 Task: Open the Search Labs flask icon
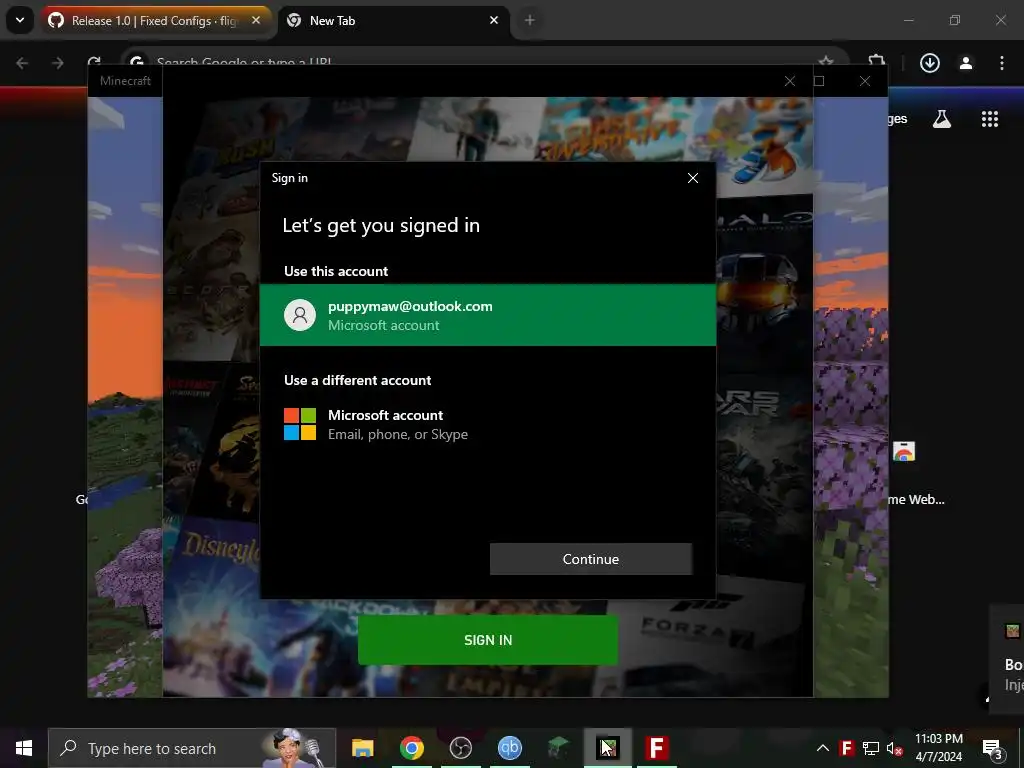click(942, 119)
